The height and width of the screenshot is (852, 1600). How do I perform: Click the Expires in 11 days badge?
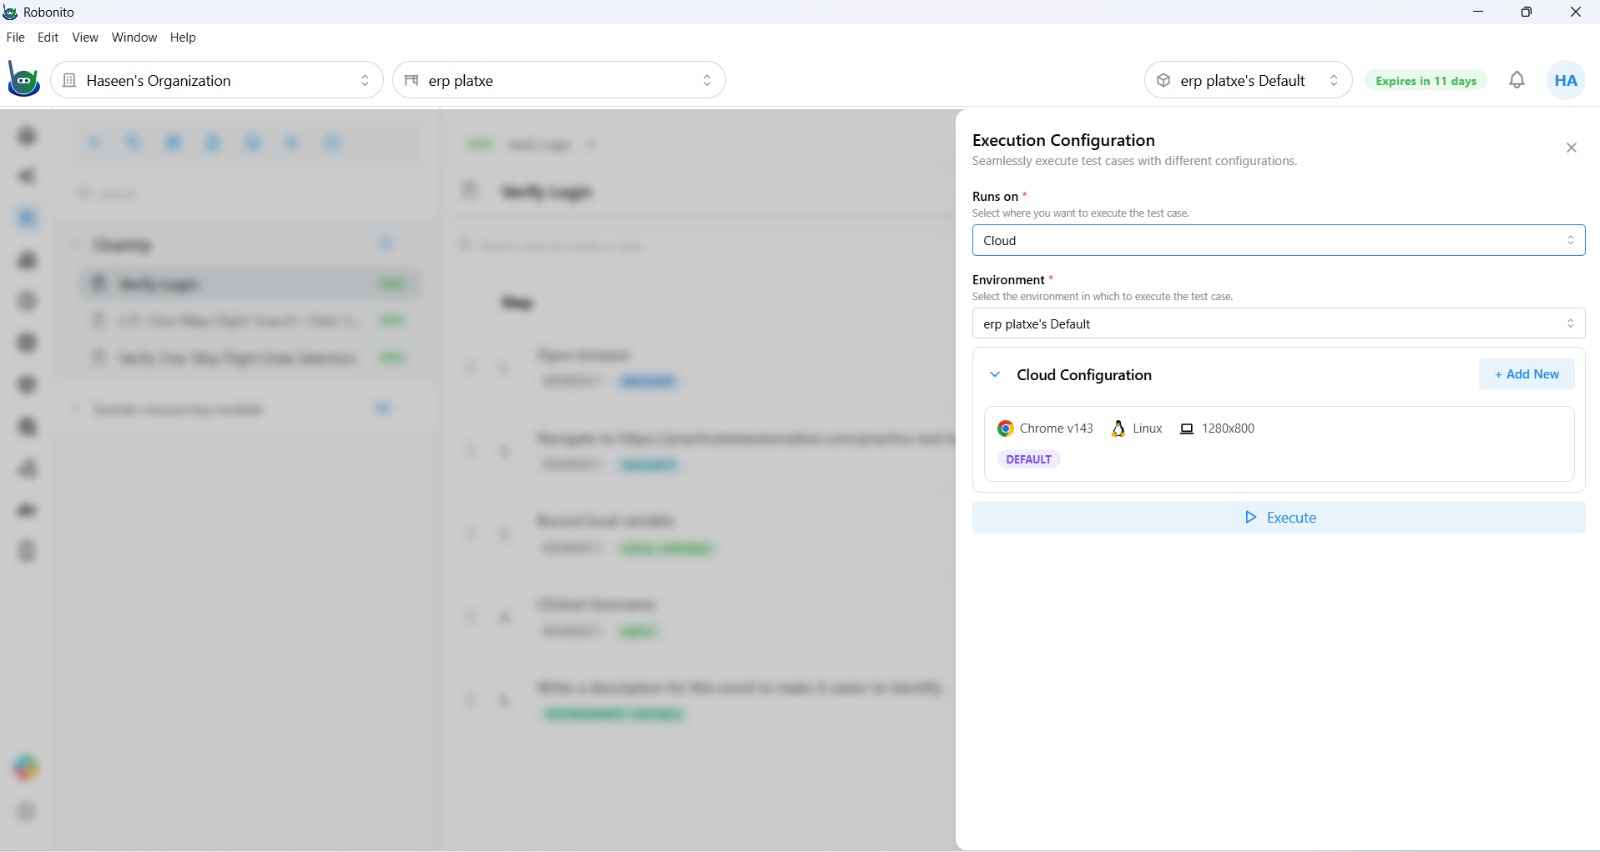(1426, 81)
